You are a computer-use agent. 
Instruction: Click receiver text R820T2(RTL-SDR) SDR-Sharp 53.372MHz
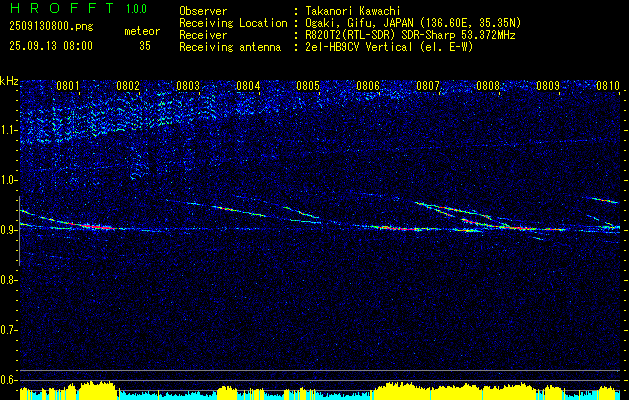[x=410, y=35]
